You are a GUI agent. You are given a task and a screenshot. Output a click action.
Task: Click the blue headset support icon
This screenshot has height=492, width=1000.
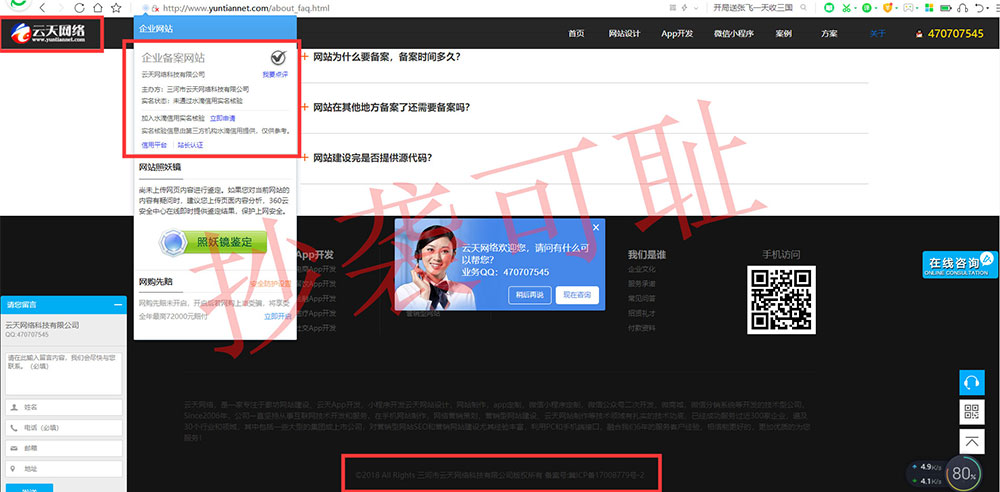[x=972, y=382]
